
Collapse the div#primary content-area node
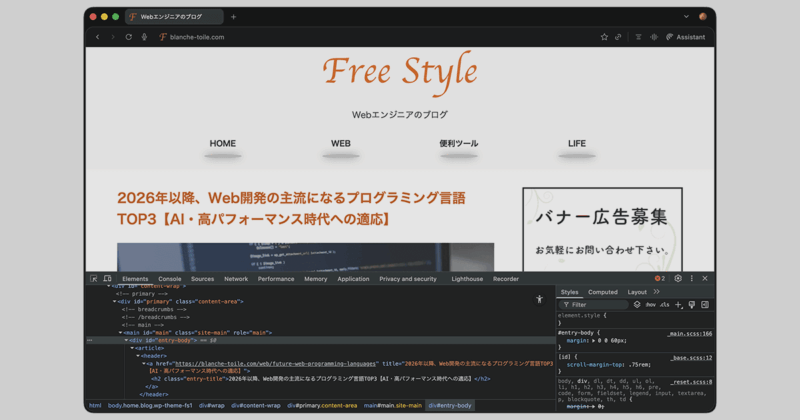pos(114,302)
